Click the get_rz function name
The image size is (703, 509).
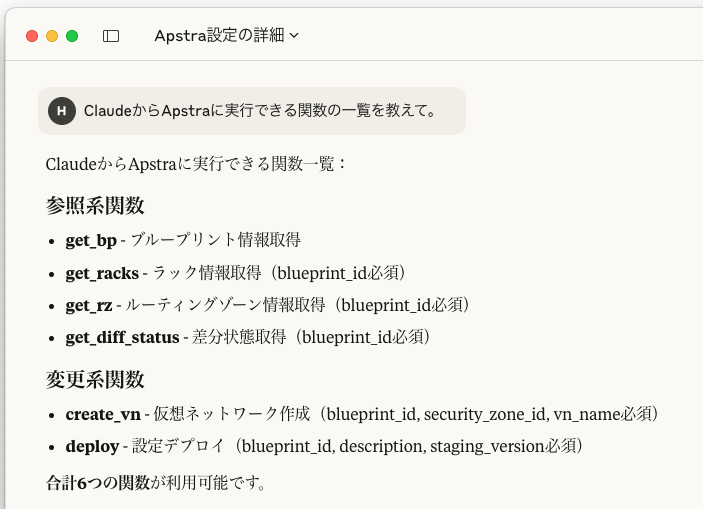click(x=88, y=305)
